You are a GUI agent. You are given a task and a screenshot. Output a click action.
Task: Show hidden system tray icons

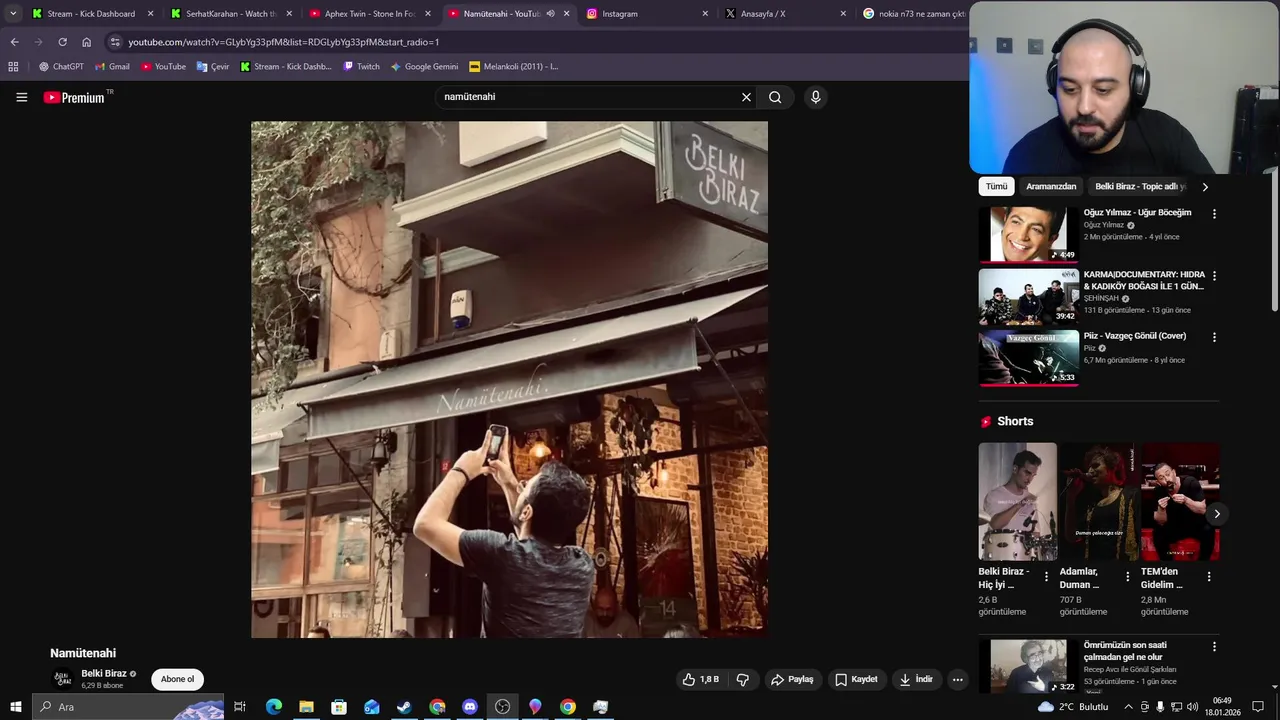coord(1128,707)
